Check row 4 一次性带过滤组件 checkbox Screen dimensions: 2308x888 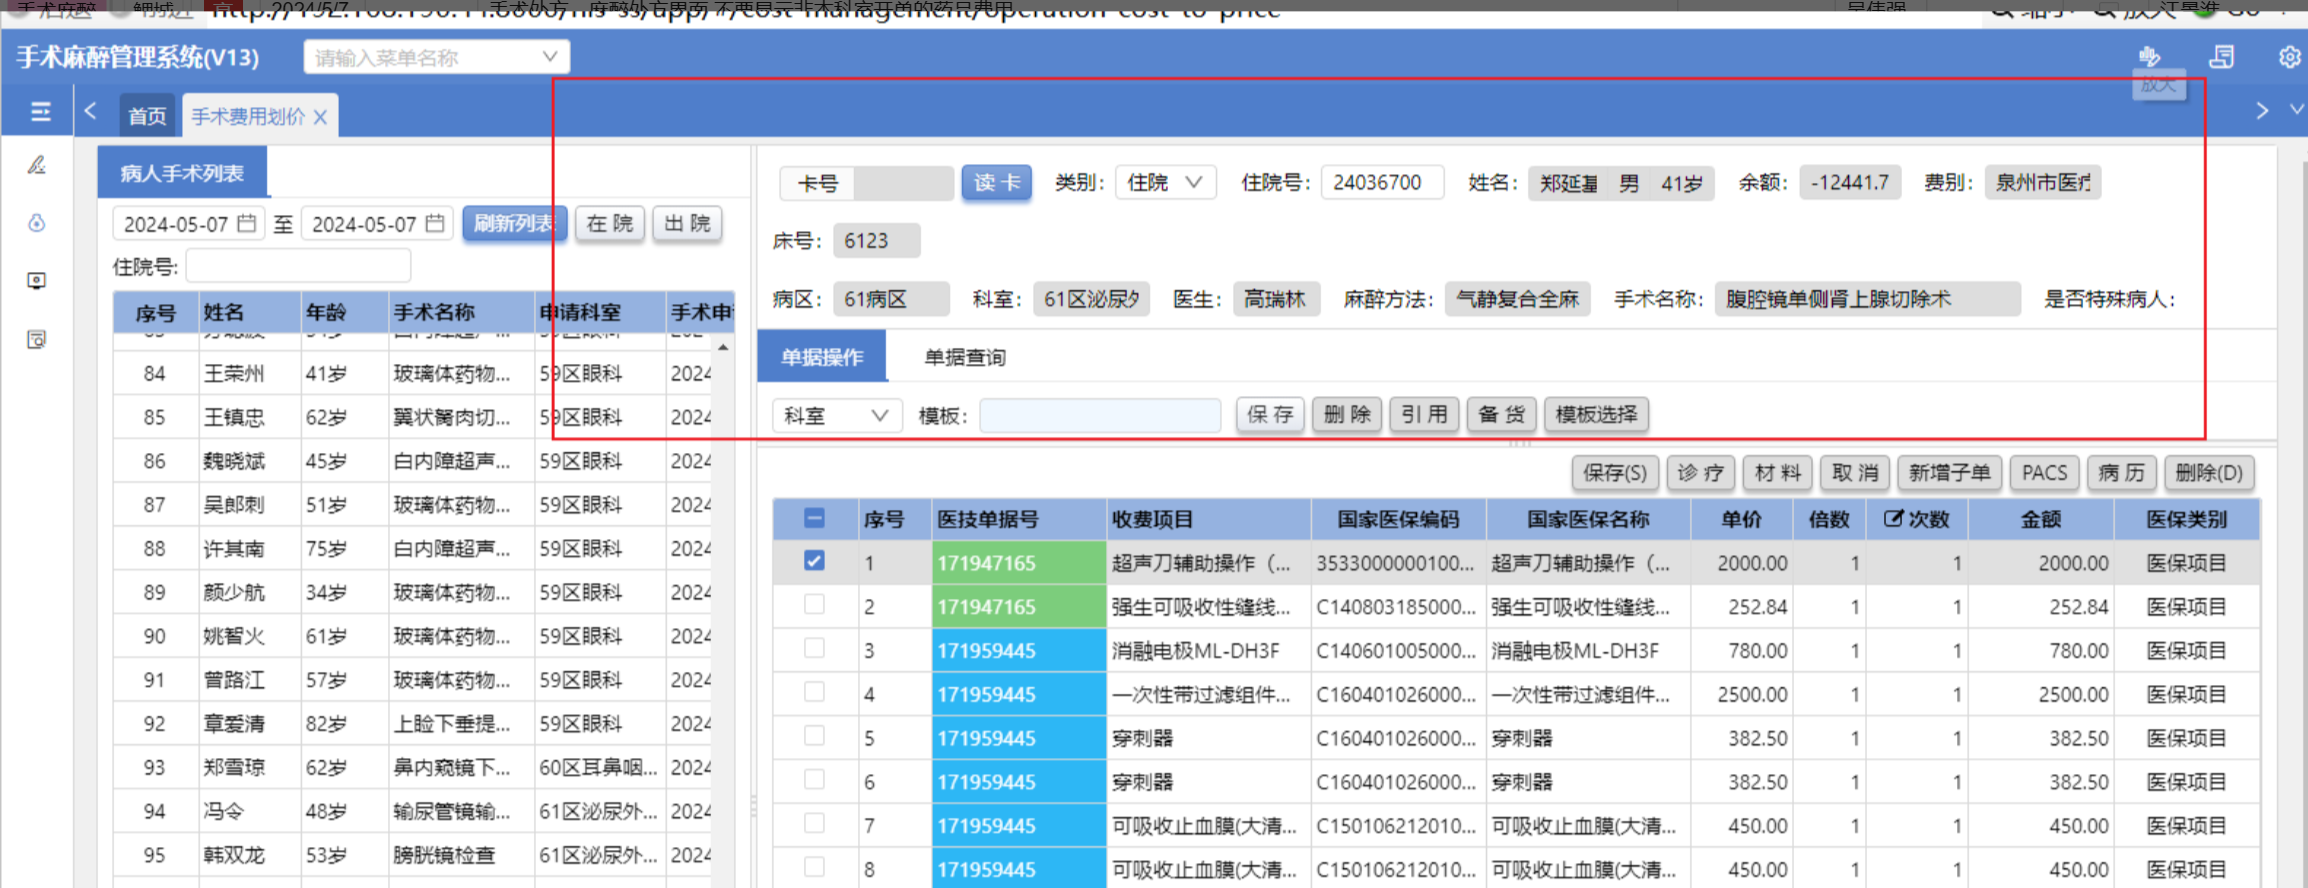click(814, 692)
